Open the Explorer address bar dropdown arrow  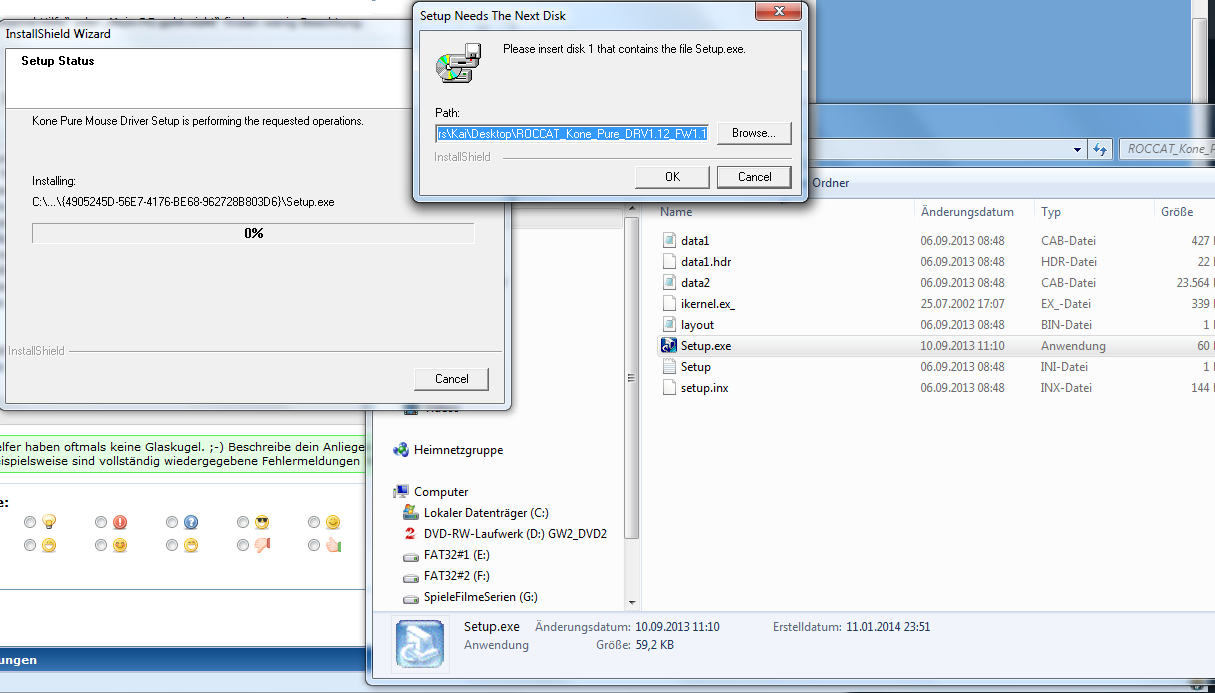tap(1077, 149)
